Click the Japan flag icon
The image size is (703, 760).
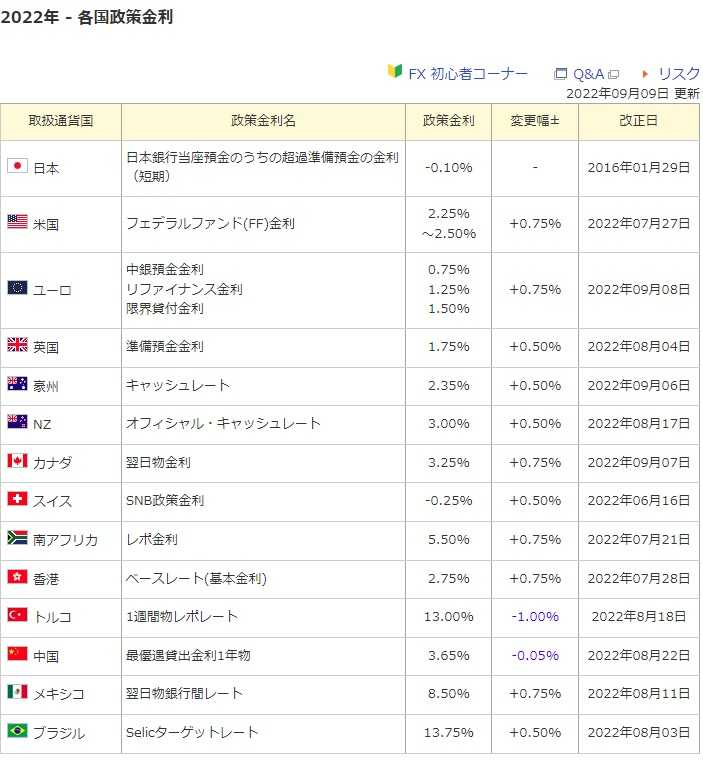click(x=17, y=167)
